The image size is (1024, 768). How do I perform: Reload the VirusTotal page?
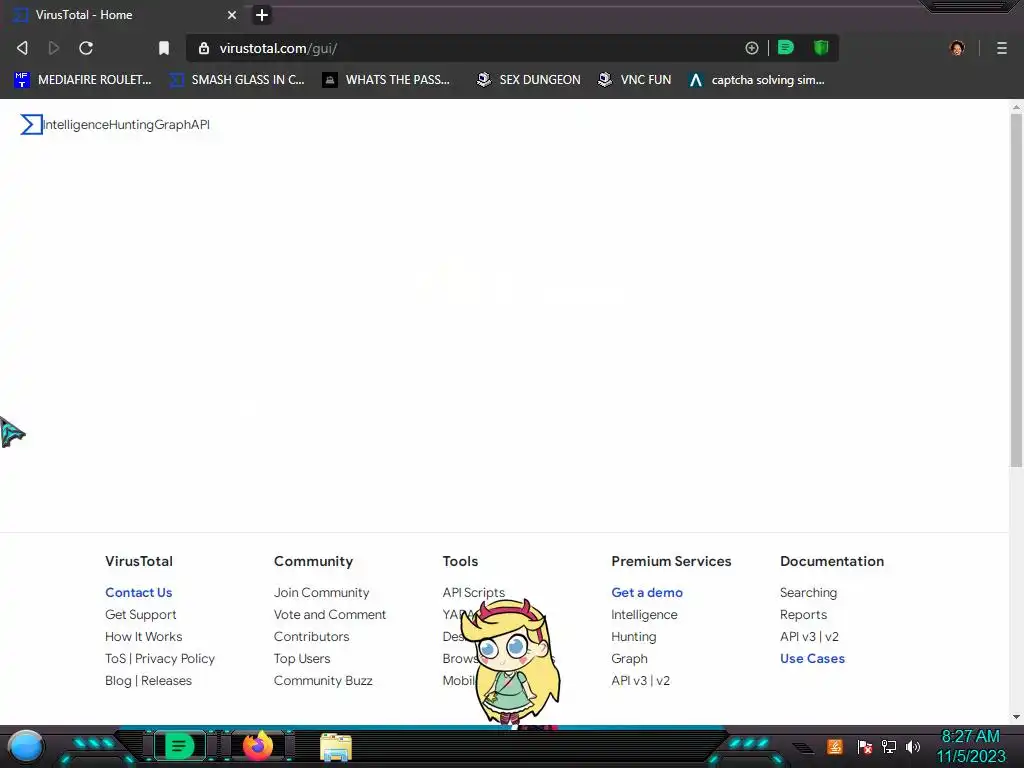click(86, 48)
